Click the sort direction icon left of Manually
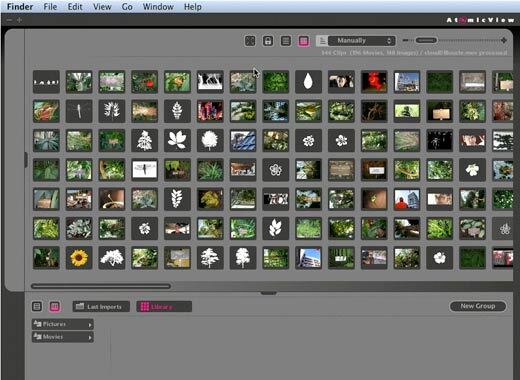This screenshot has height=380, width=520. coord(322,41)
